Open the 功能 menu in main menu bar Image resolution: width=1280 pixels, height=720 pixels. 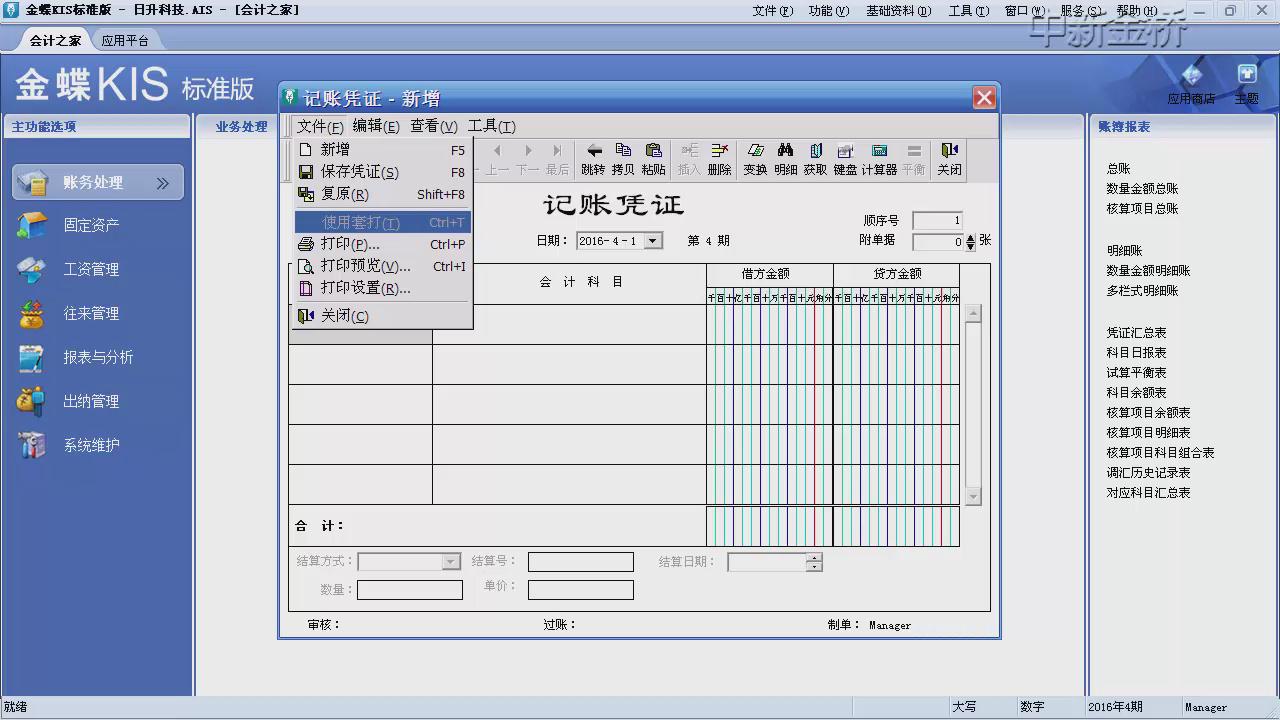pos(828,11)
